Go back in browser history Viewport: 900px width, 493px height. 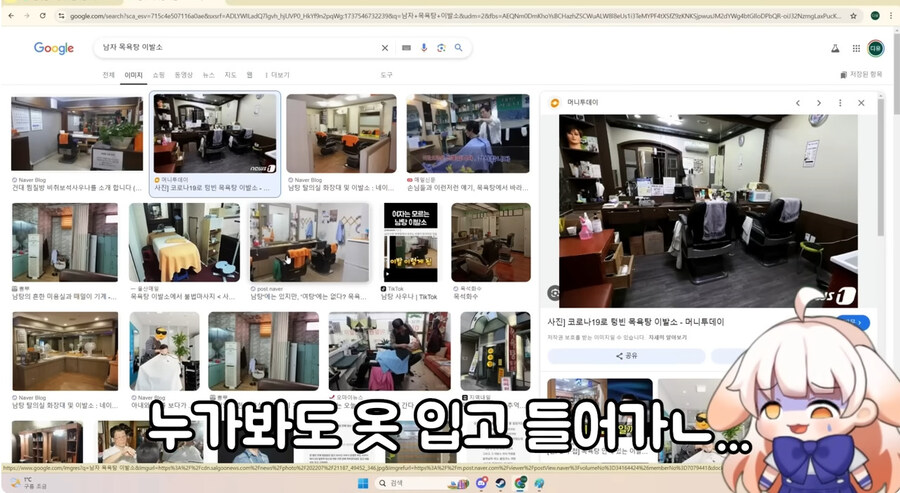[11, 16]
